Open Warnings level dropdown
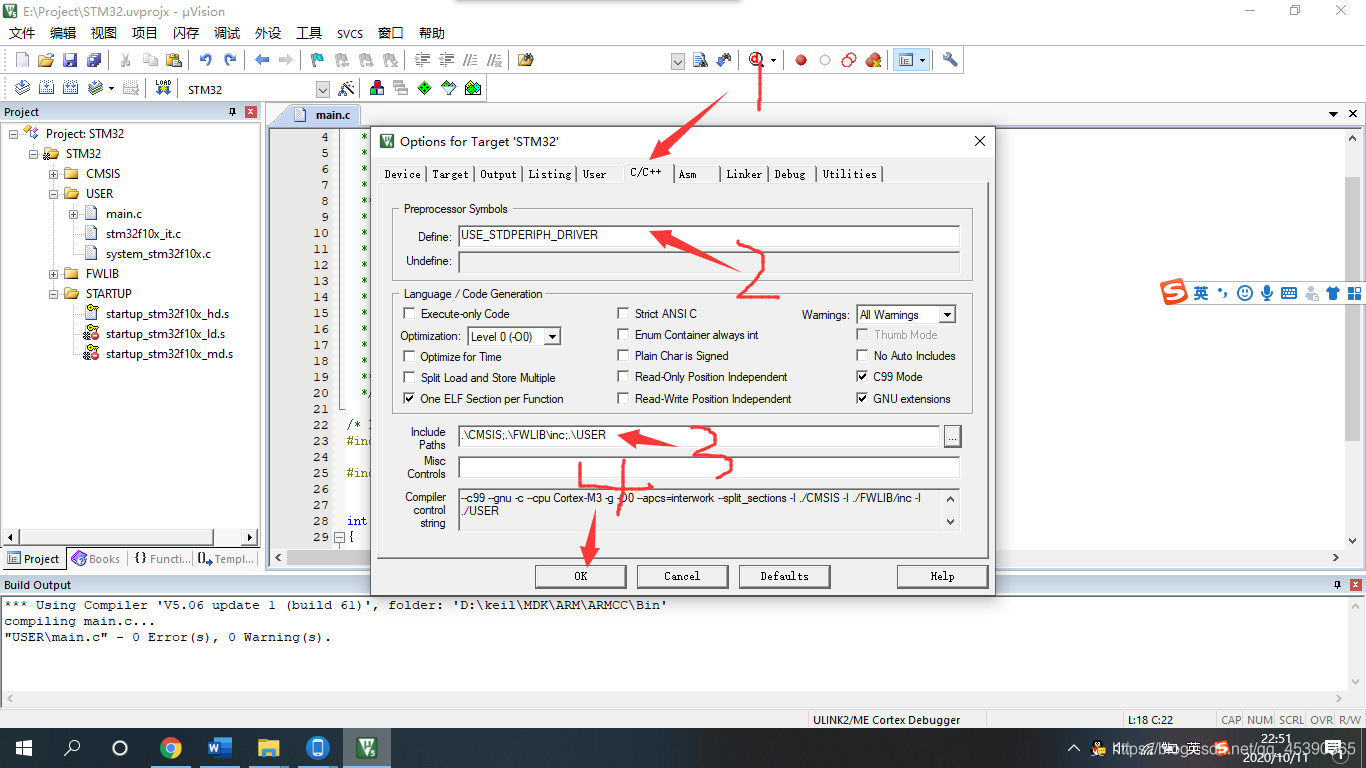This screenshot has height=768, width=1366. (x=947, y=314)
